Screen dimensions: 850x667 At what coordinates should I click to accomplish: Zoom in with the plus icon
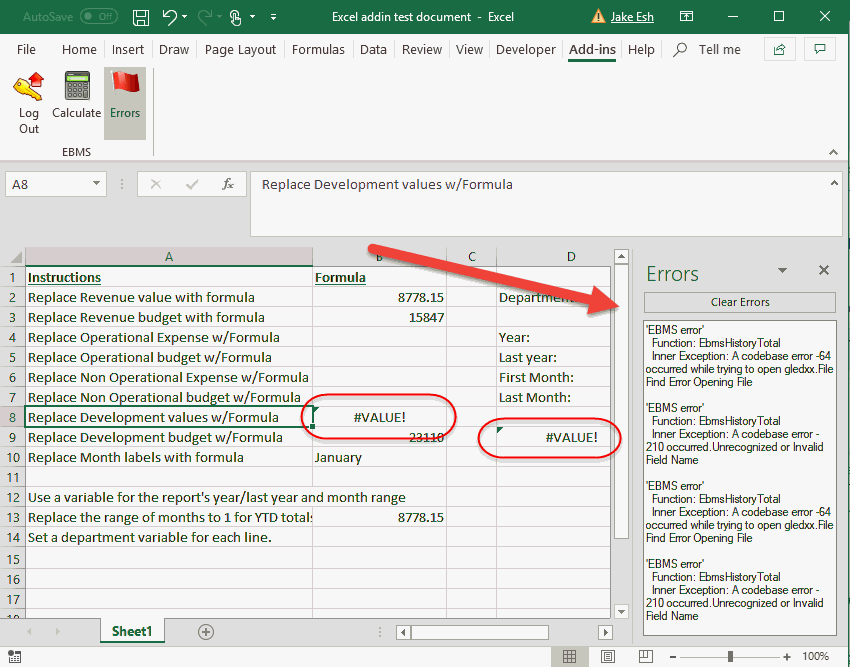(787, 657)
